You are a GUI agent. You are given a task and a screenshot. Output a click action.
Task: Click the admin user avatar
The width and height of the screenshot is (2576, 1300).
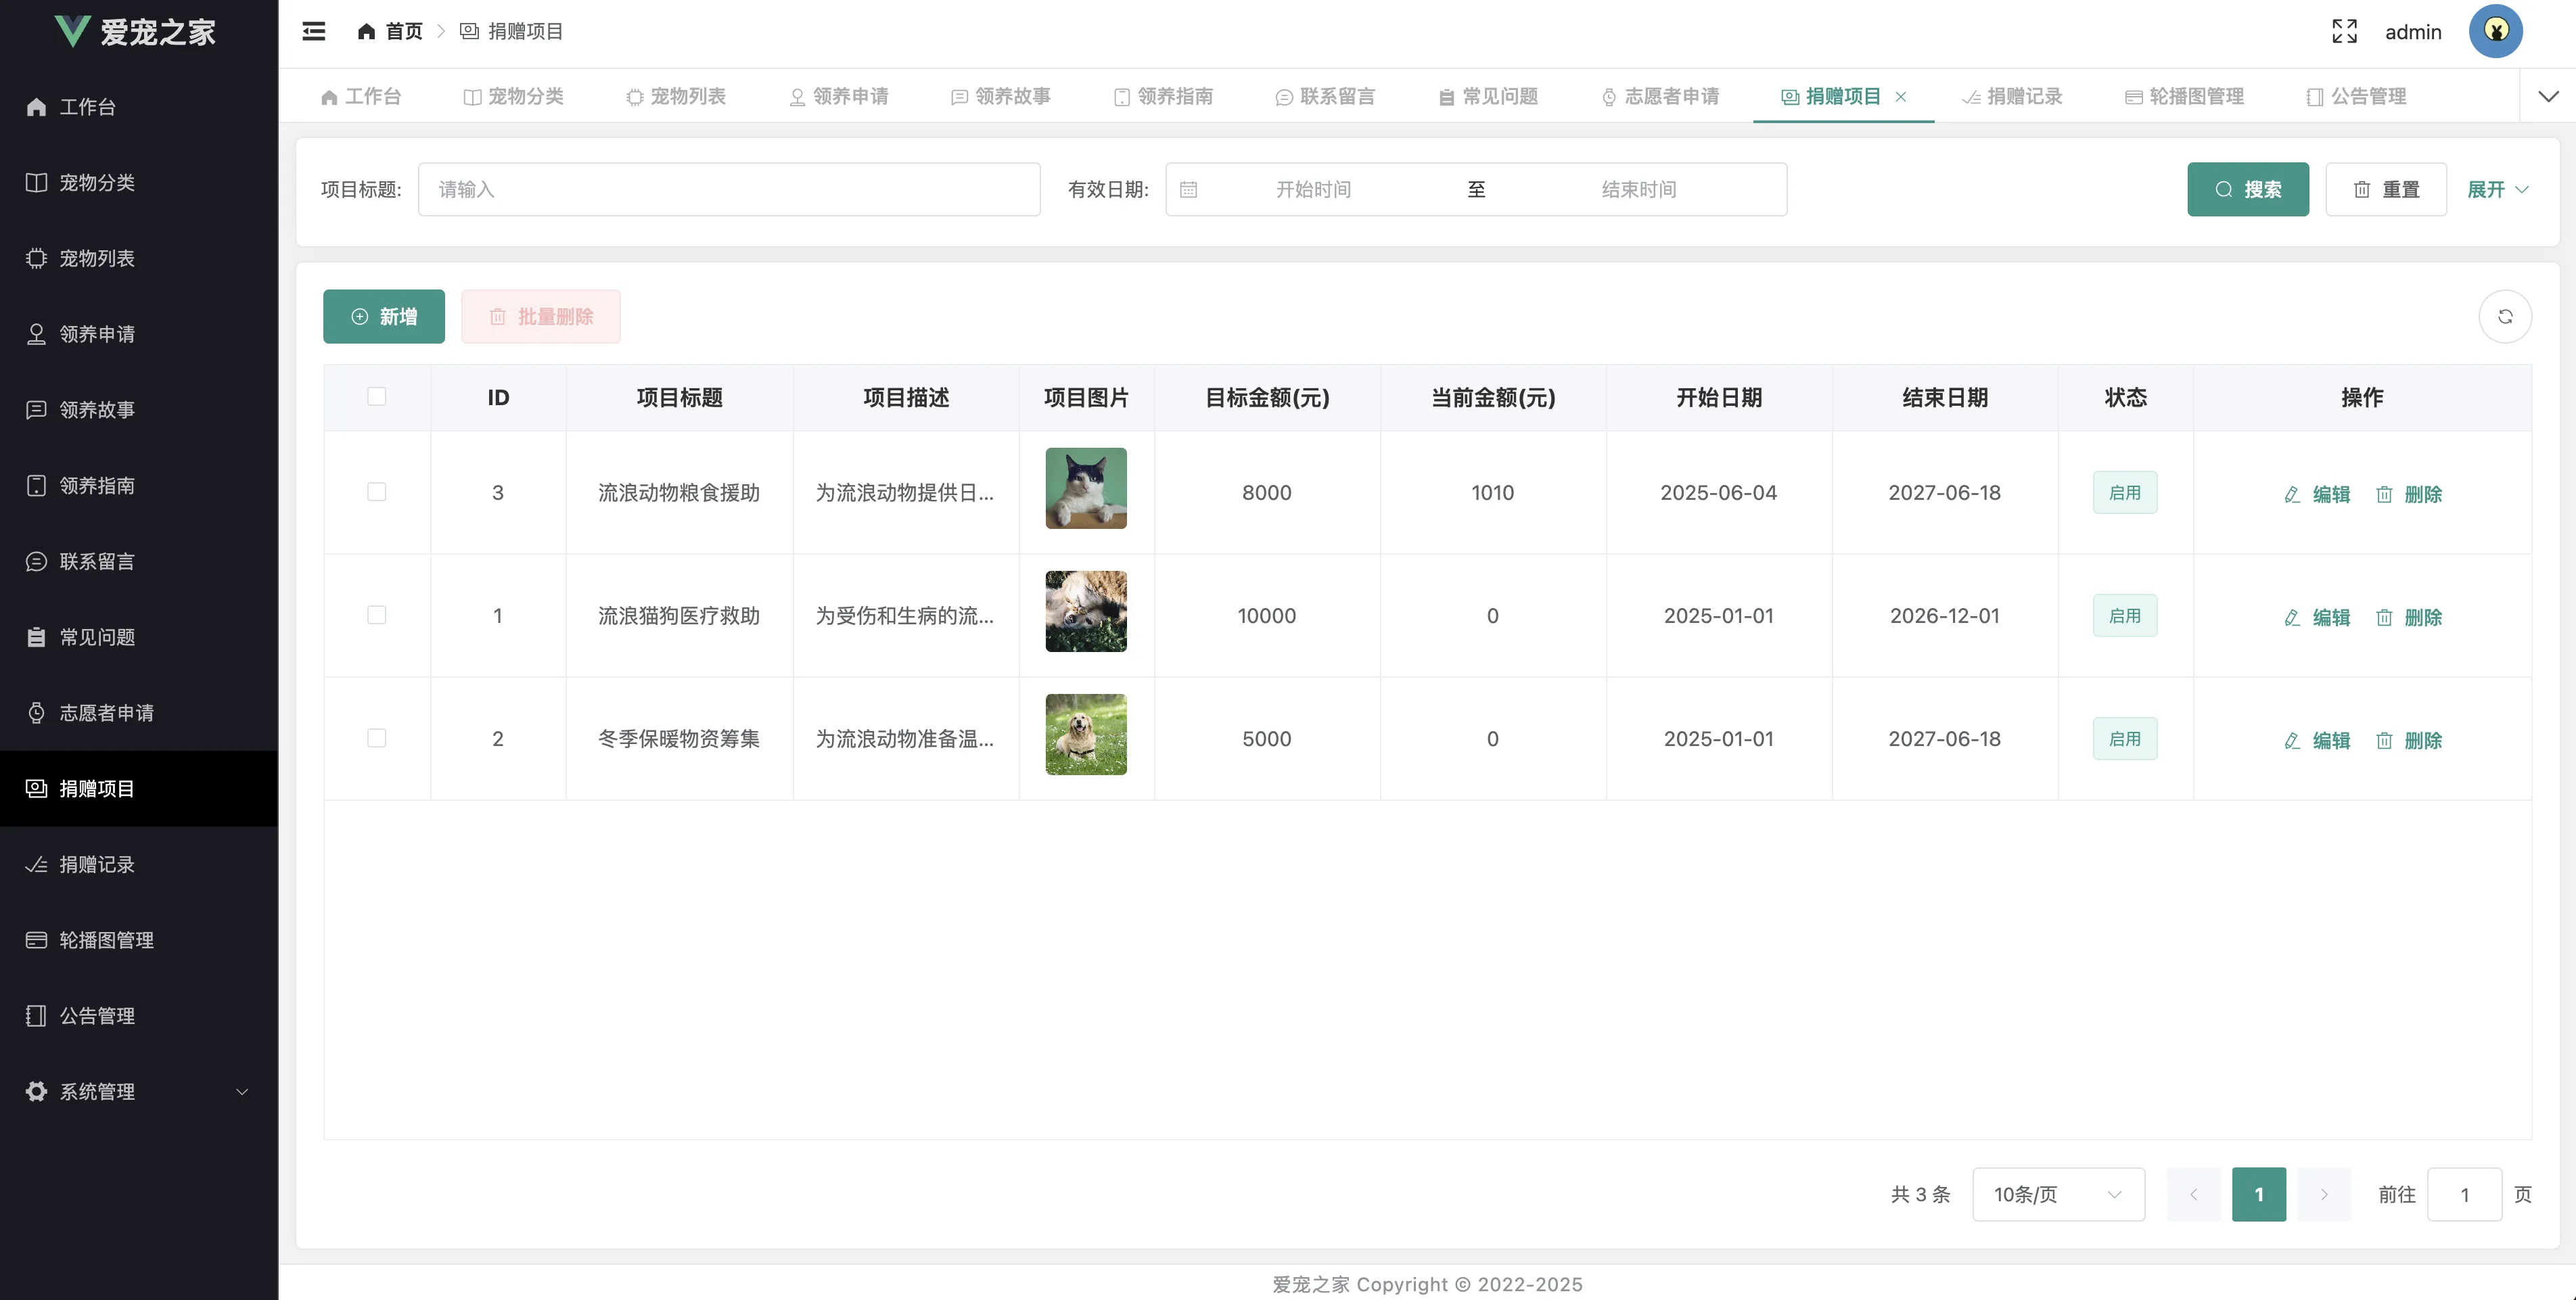pos(2495,31)
